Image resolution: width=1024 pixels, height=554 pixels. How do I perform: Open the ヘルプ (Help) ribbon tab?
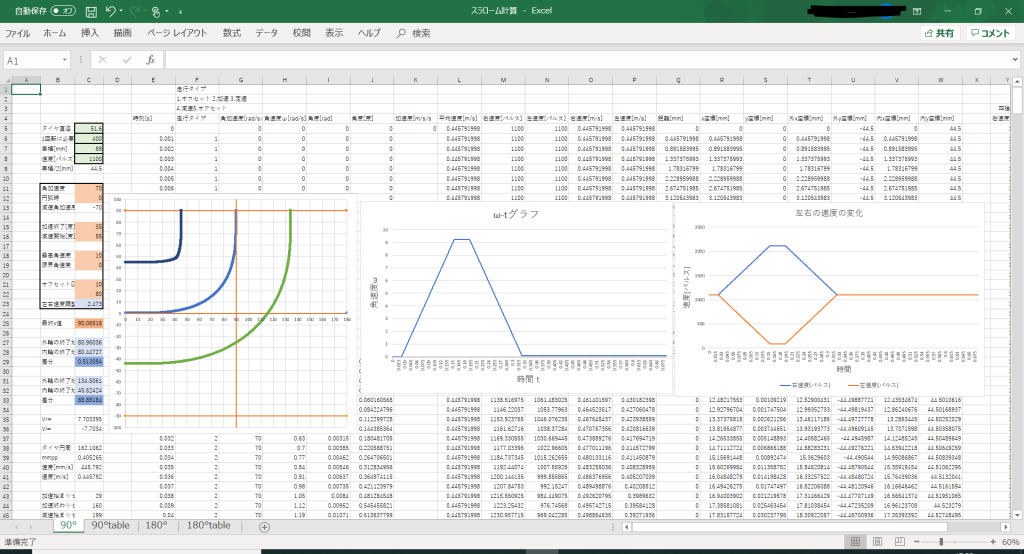point(369,33)
